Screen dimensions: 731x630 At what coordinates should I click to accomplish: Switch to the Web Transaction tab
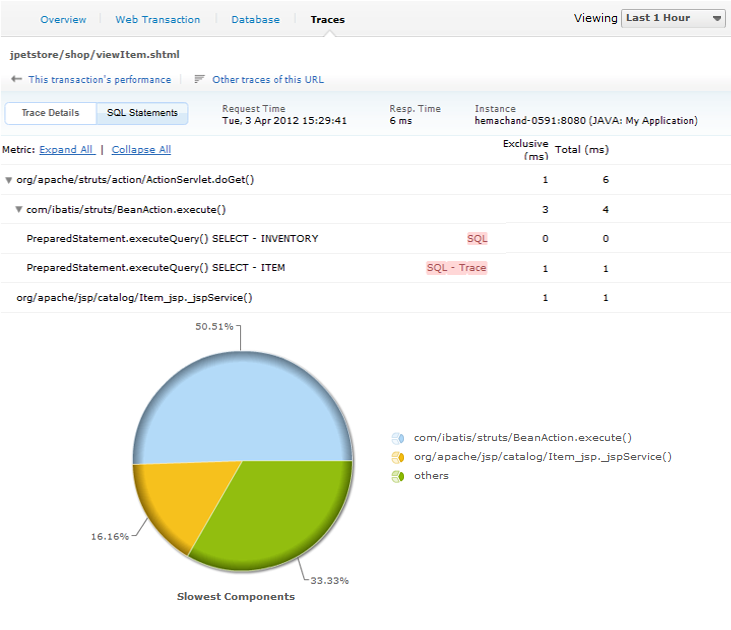(x=158, y=20)
